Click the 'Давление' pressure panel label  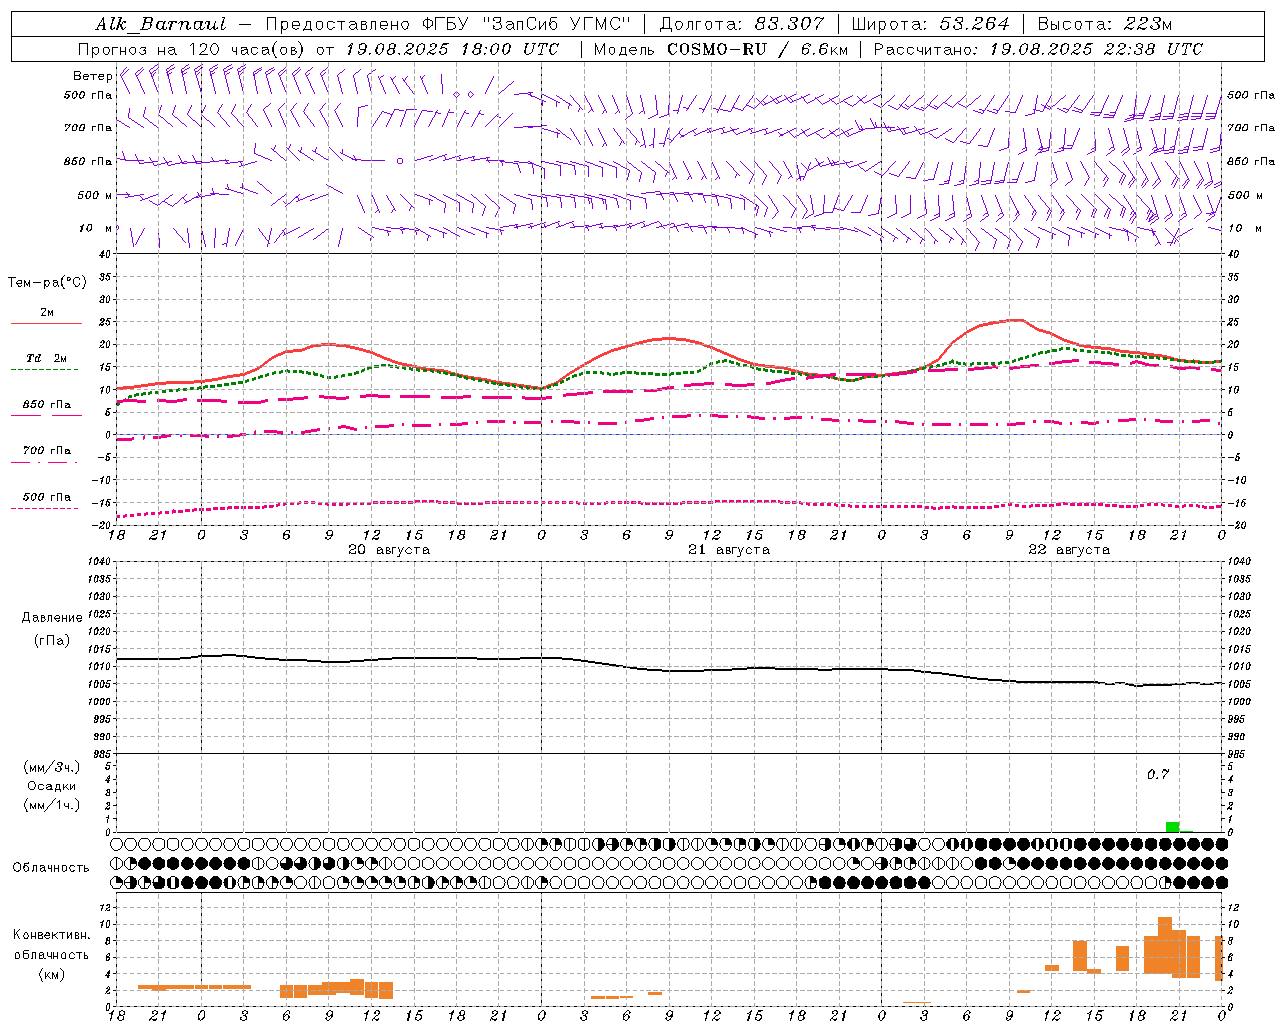pos(52,618)
